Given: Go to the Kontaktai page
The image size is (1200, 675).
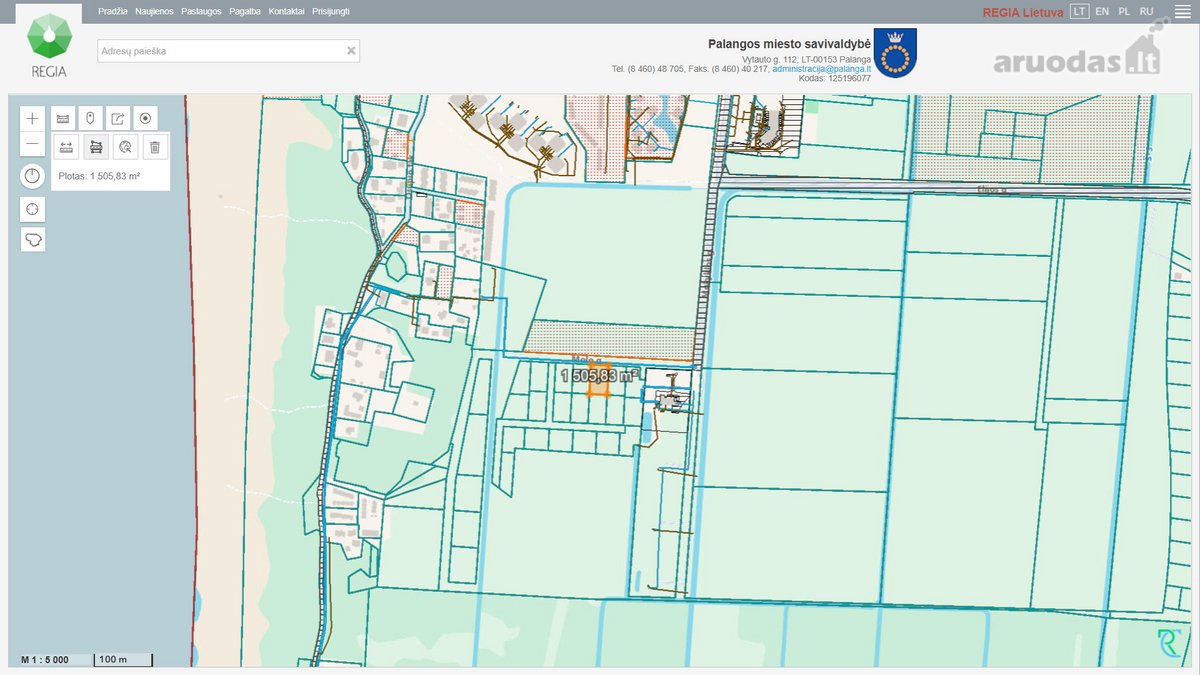Looking at the screenshot, I should click(x=287, y=11).
